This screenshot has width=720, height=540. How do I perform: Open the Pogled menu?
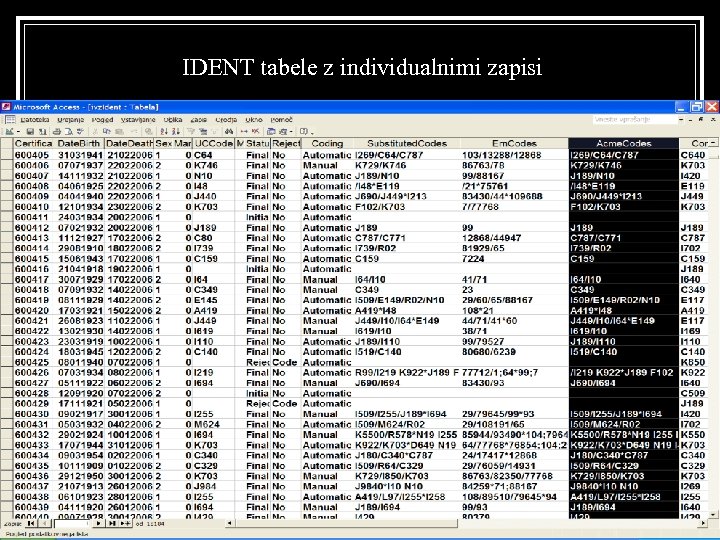tap(102, 119)
